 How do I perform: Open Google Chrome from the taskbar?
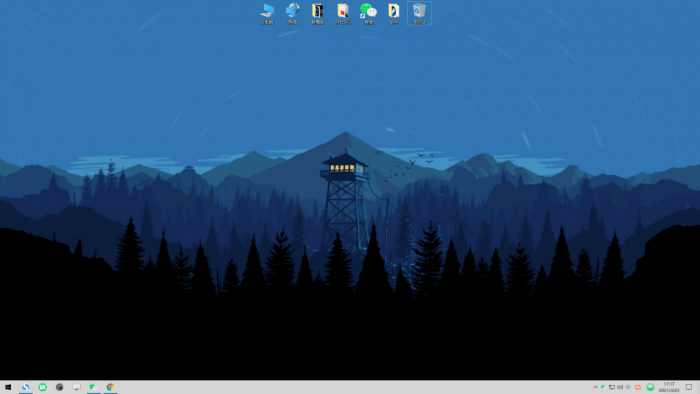point(110,387)
